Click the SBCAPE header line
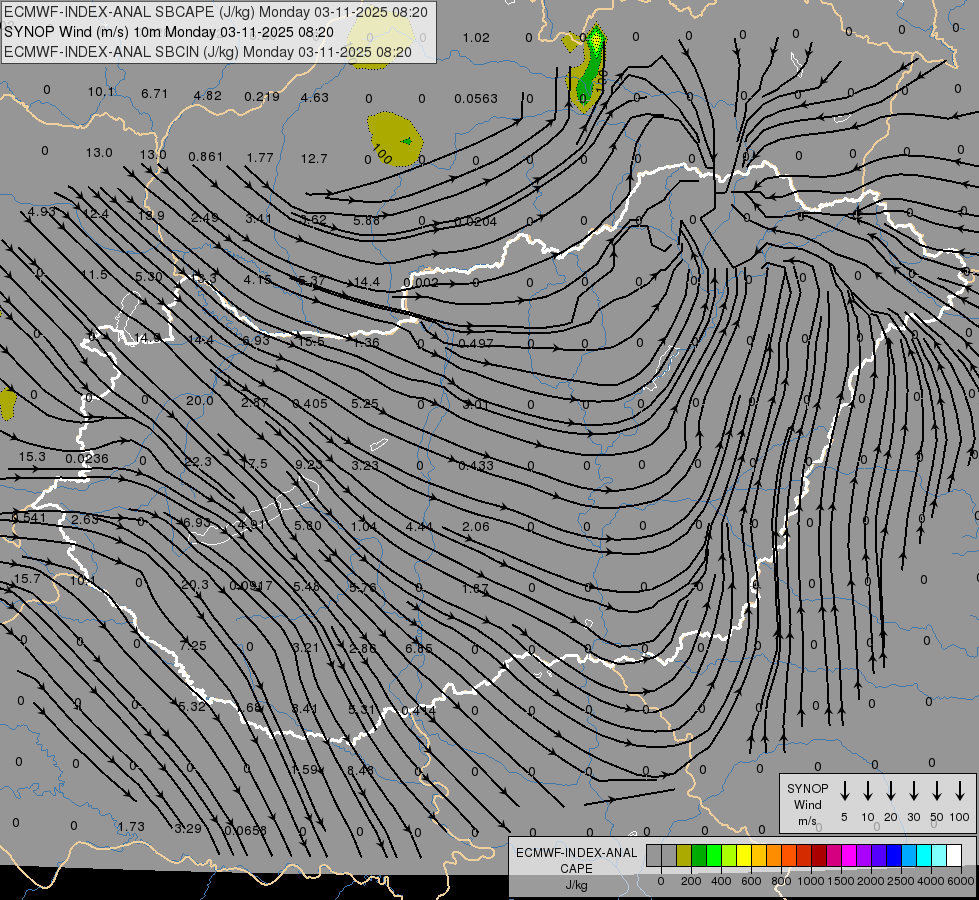The width and height of the screenshot is (979, 900). [x=215, y=12]
